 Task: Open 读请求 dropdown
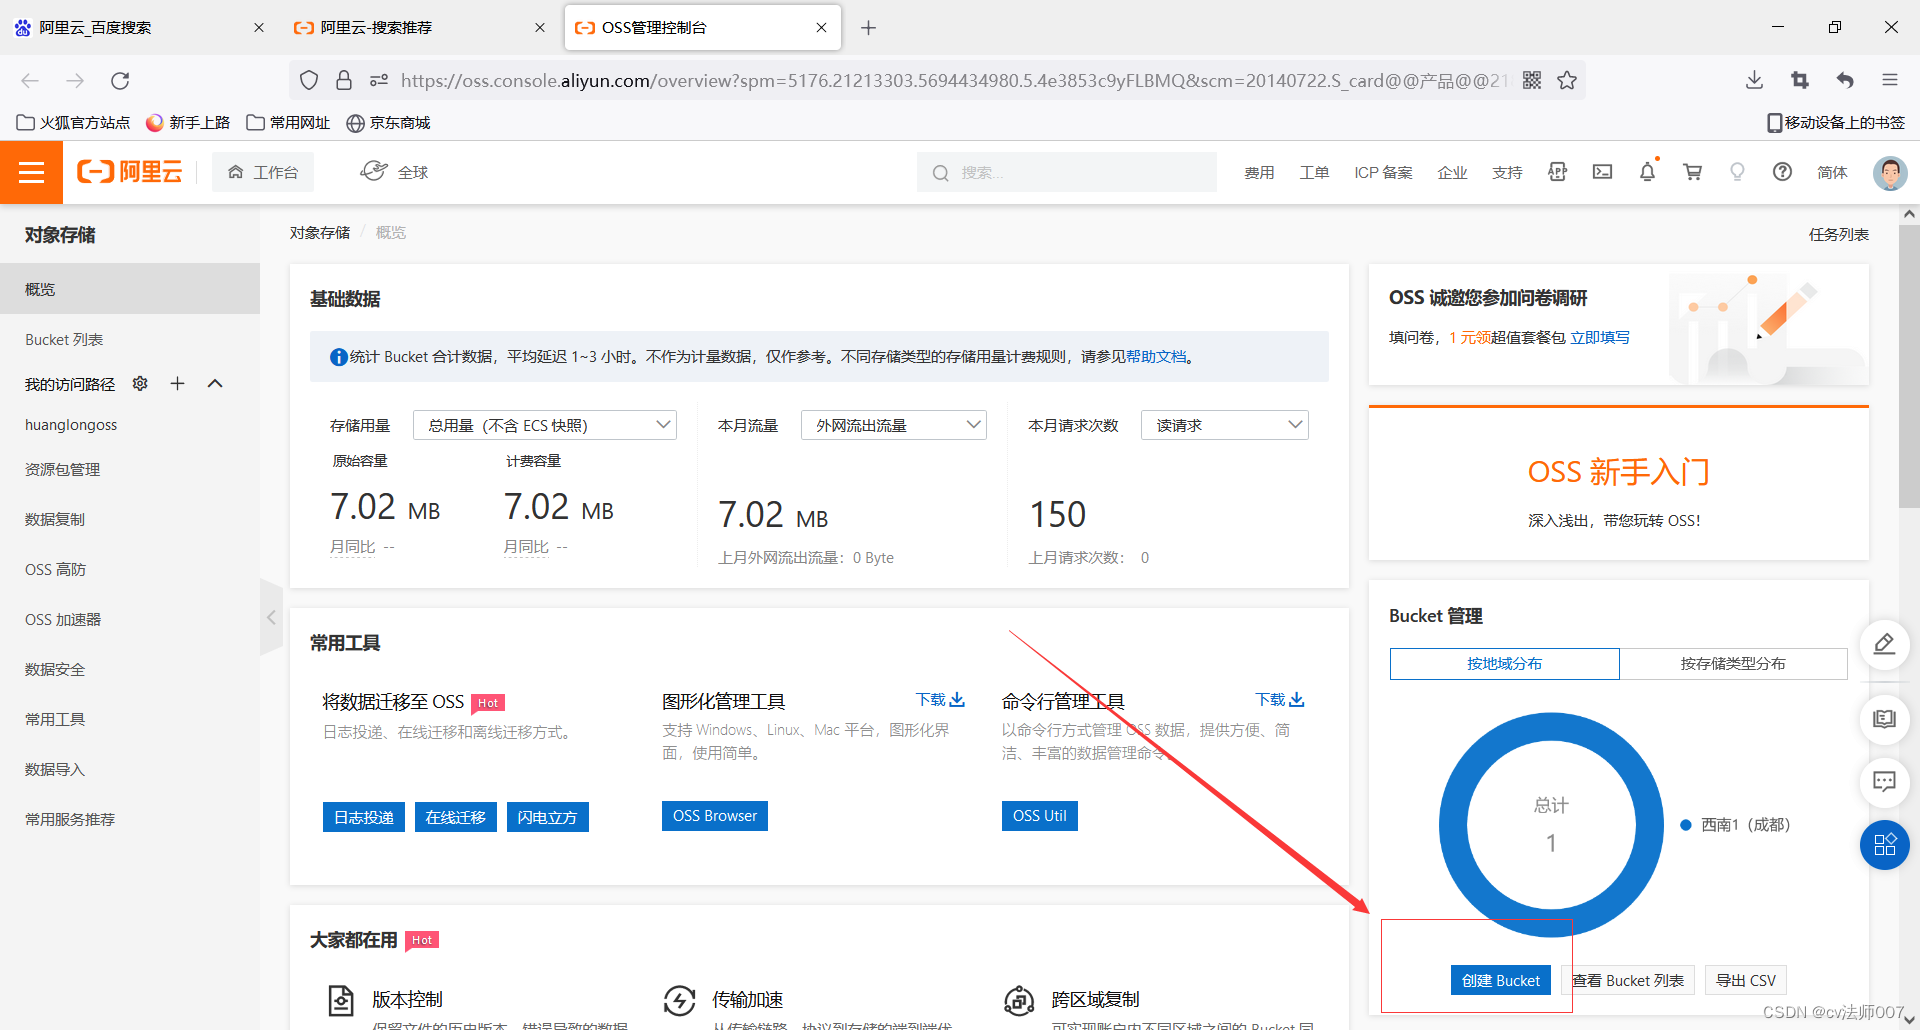[1225, 425]
